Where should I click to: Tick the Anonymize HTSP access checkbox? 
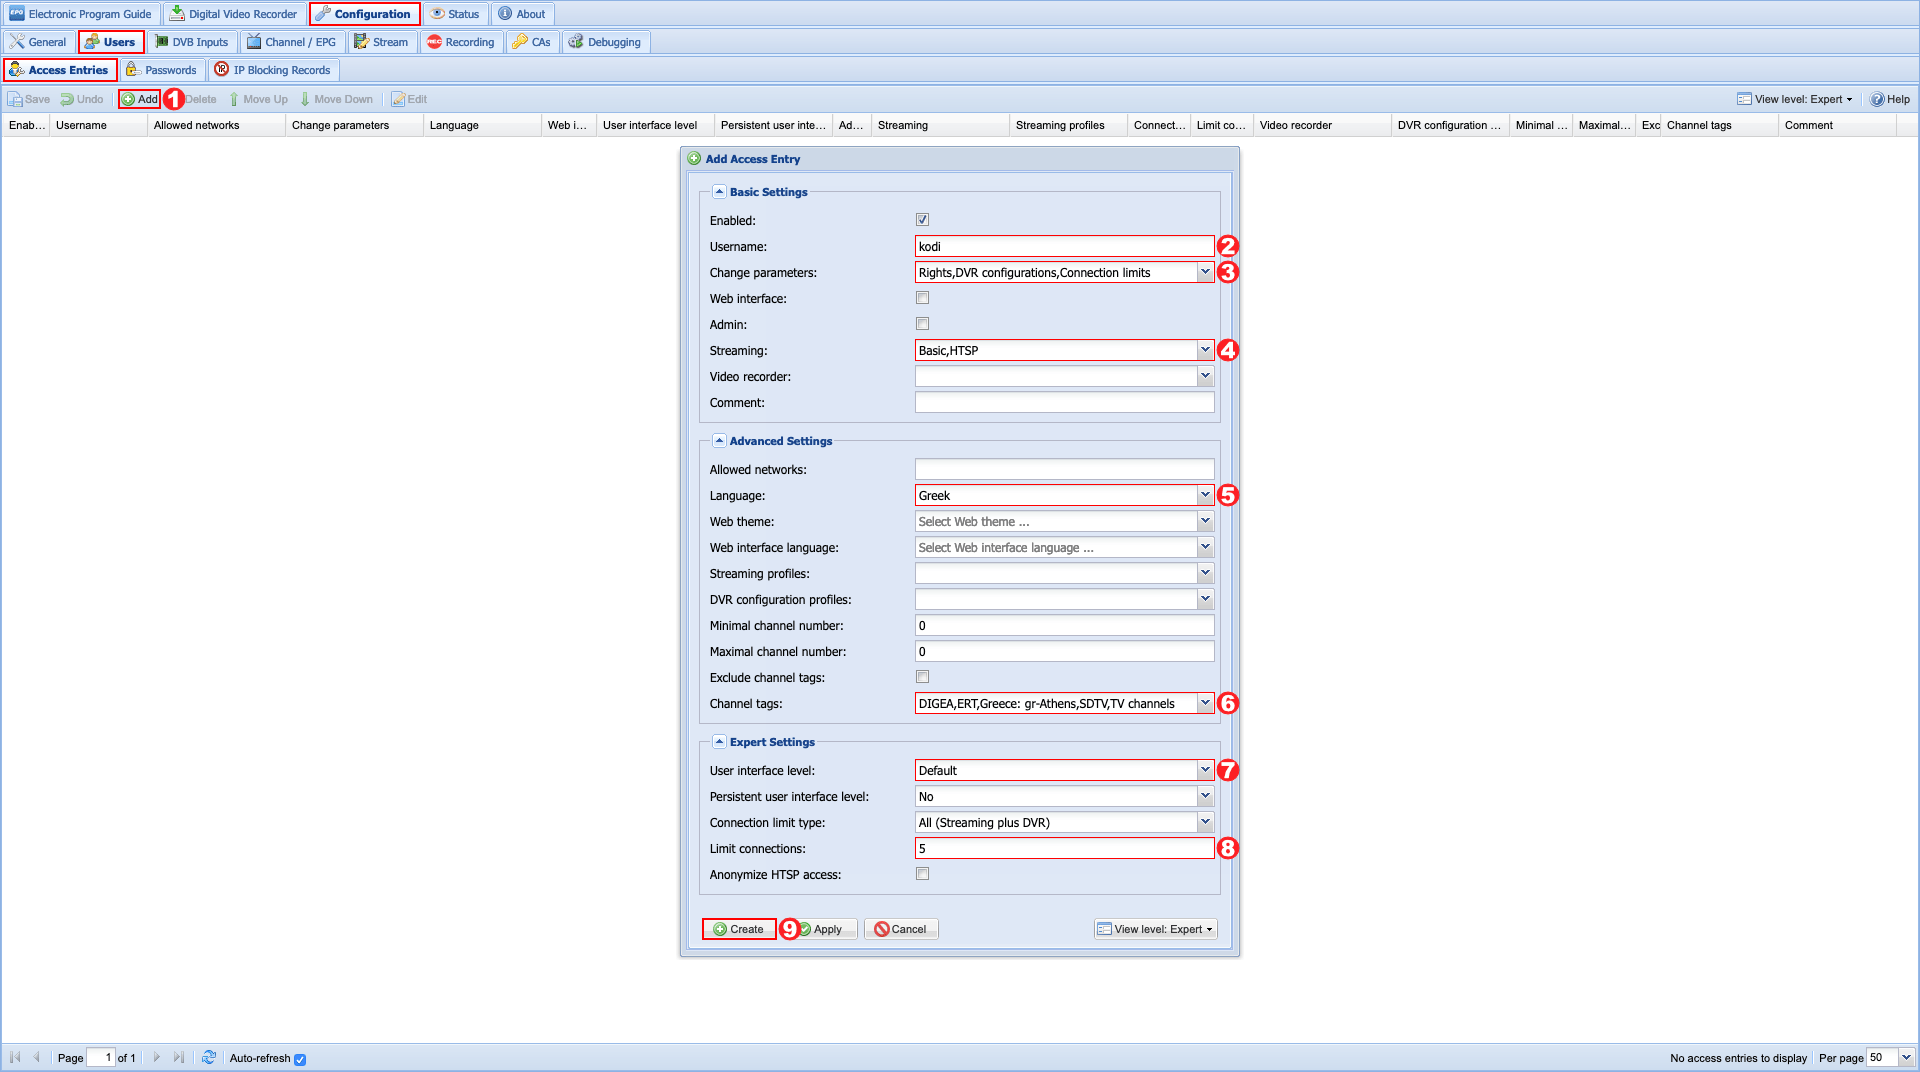click(922, 874)
